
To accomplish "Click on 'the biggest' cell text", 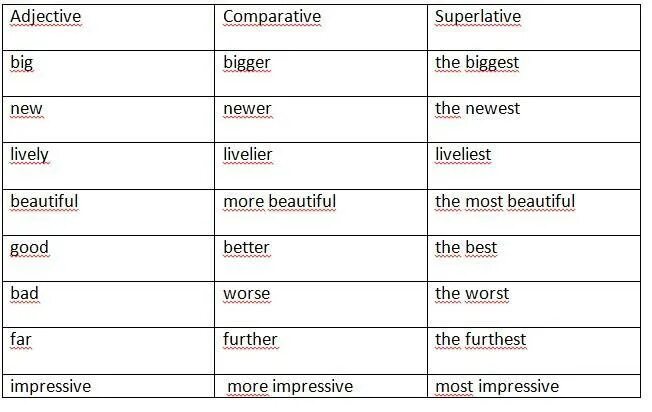I will [x=477, y=63].
